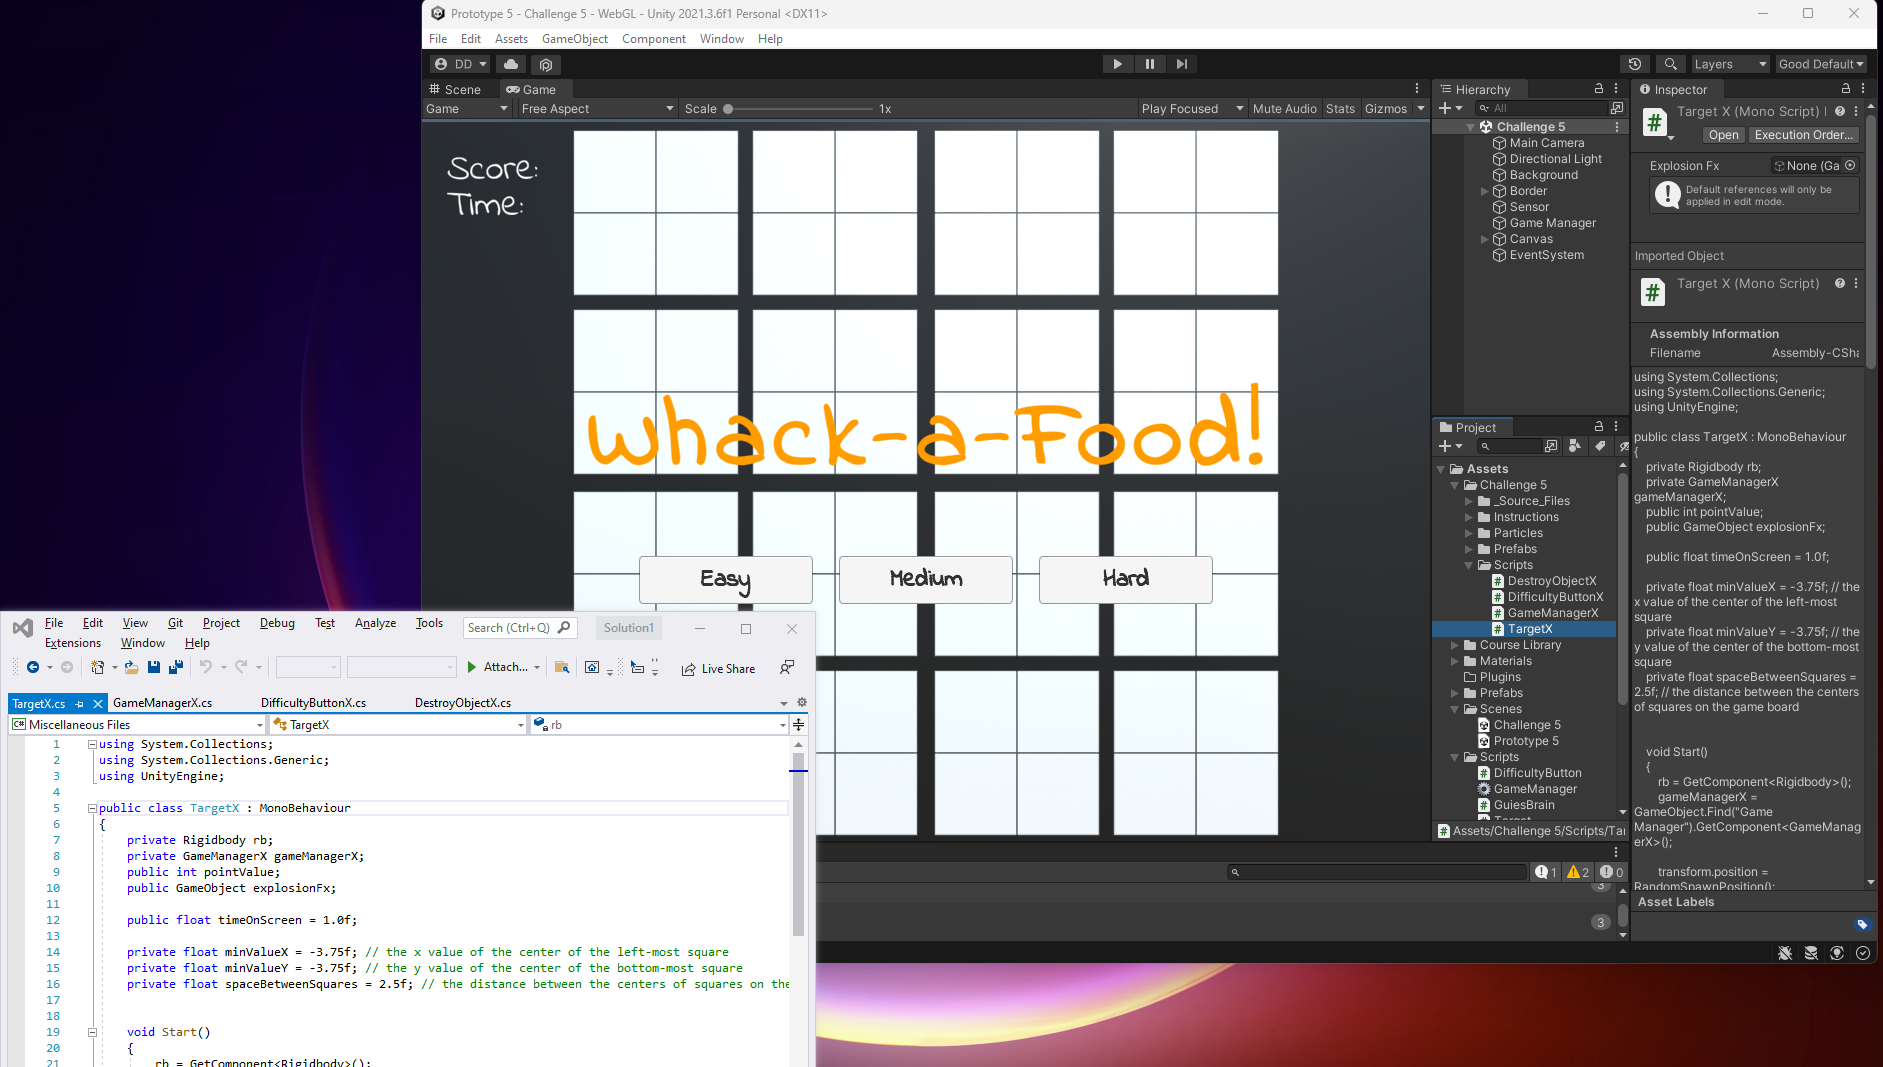The width and height of the screenshot is (1883, 1067).
Task: Open Unity cloud services icon
Action: [x=511, y=64]
